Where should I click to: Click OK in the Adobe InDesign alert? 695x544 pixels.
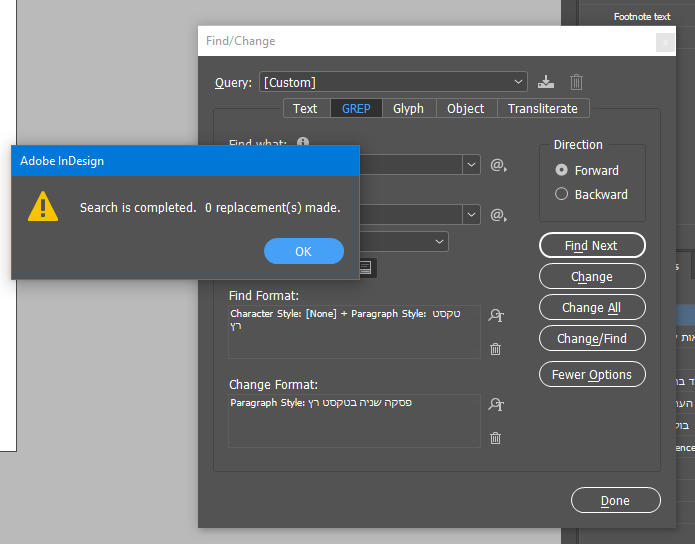(304, 251)
